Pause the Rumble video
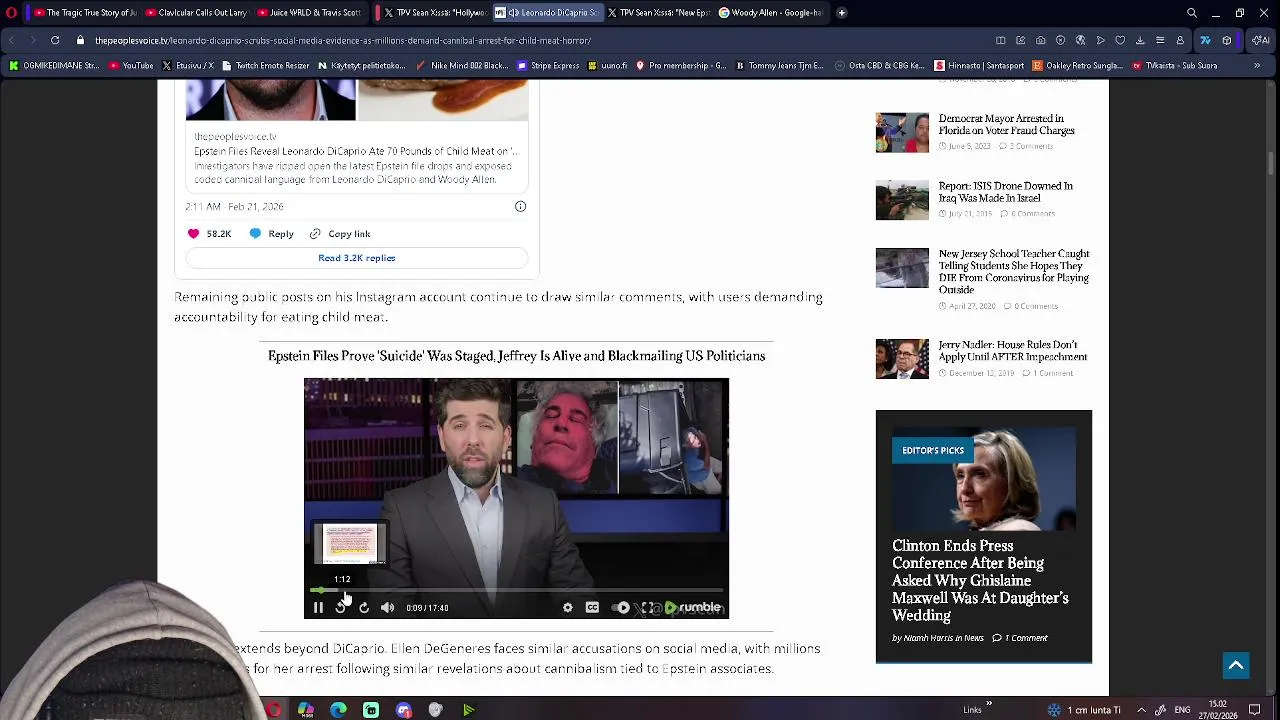1280x720 pixels. [x=318, y=607]
